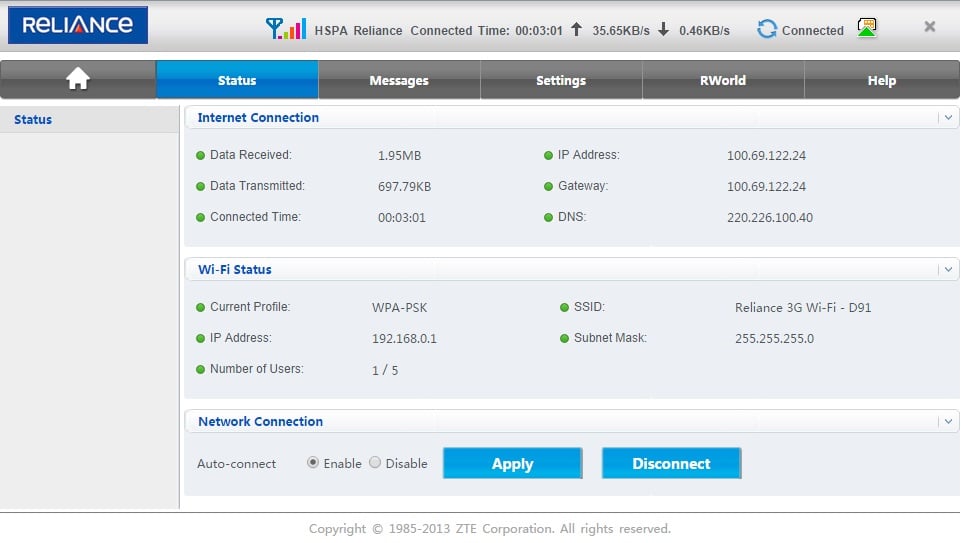
Task: Click the SSID value Reliance 3G Wi-Fi - D91
Action: click(803, 308)
